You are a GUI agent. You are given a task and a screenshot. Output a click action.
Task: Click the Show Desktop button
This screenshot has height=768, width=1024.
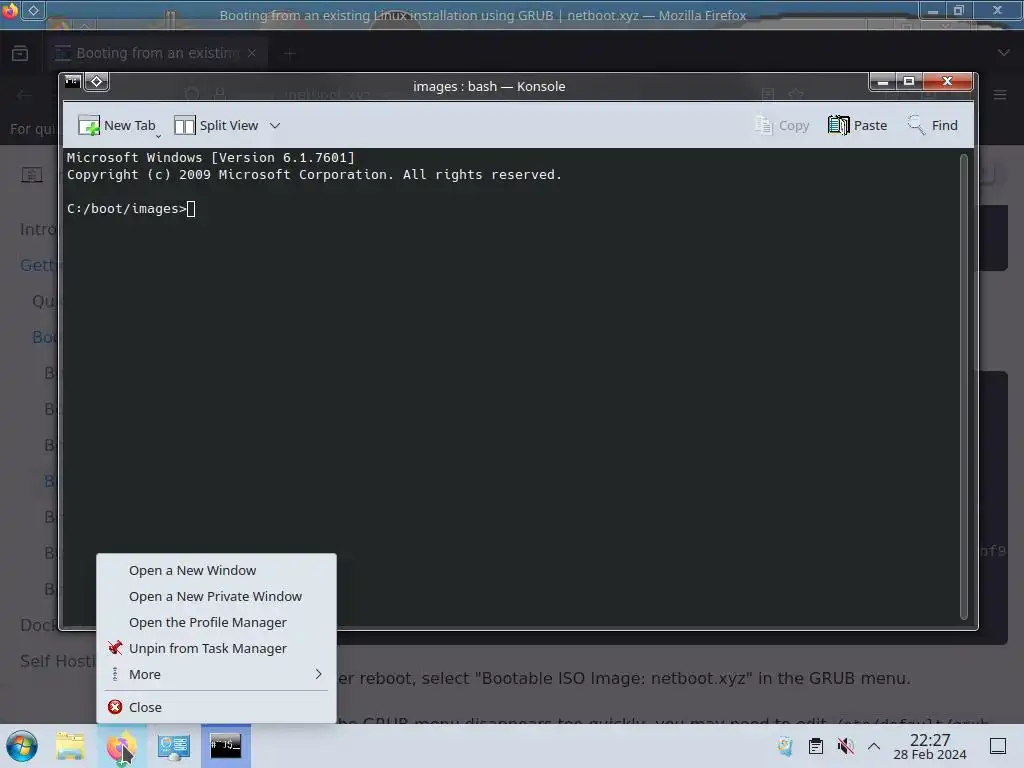(x=998, y=746)
